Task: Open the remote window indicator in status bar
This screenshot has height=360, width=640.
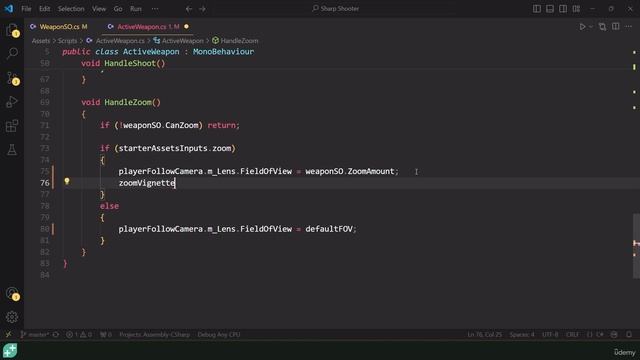Action: click(8, 335)
